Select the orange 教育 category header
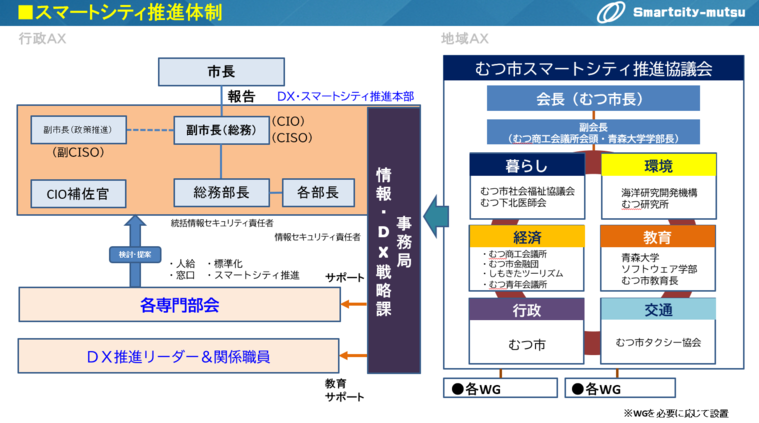Viewport: 759px width, 423px height. (658, 237)
